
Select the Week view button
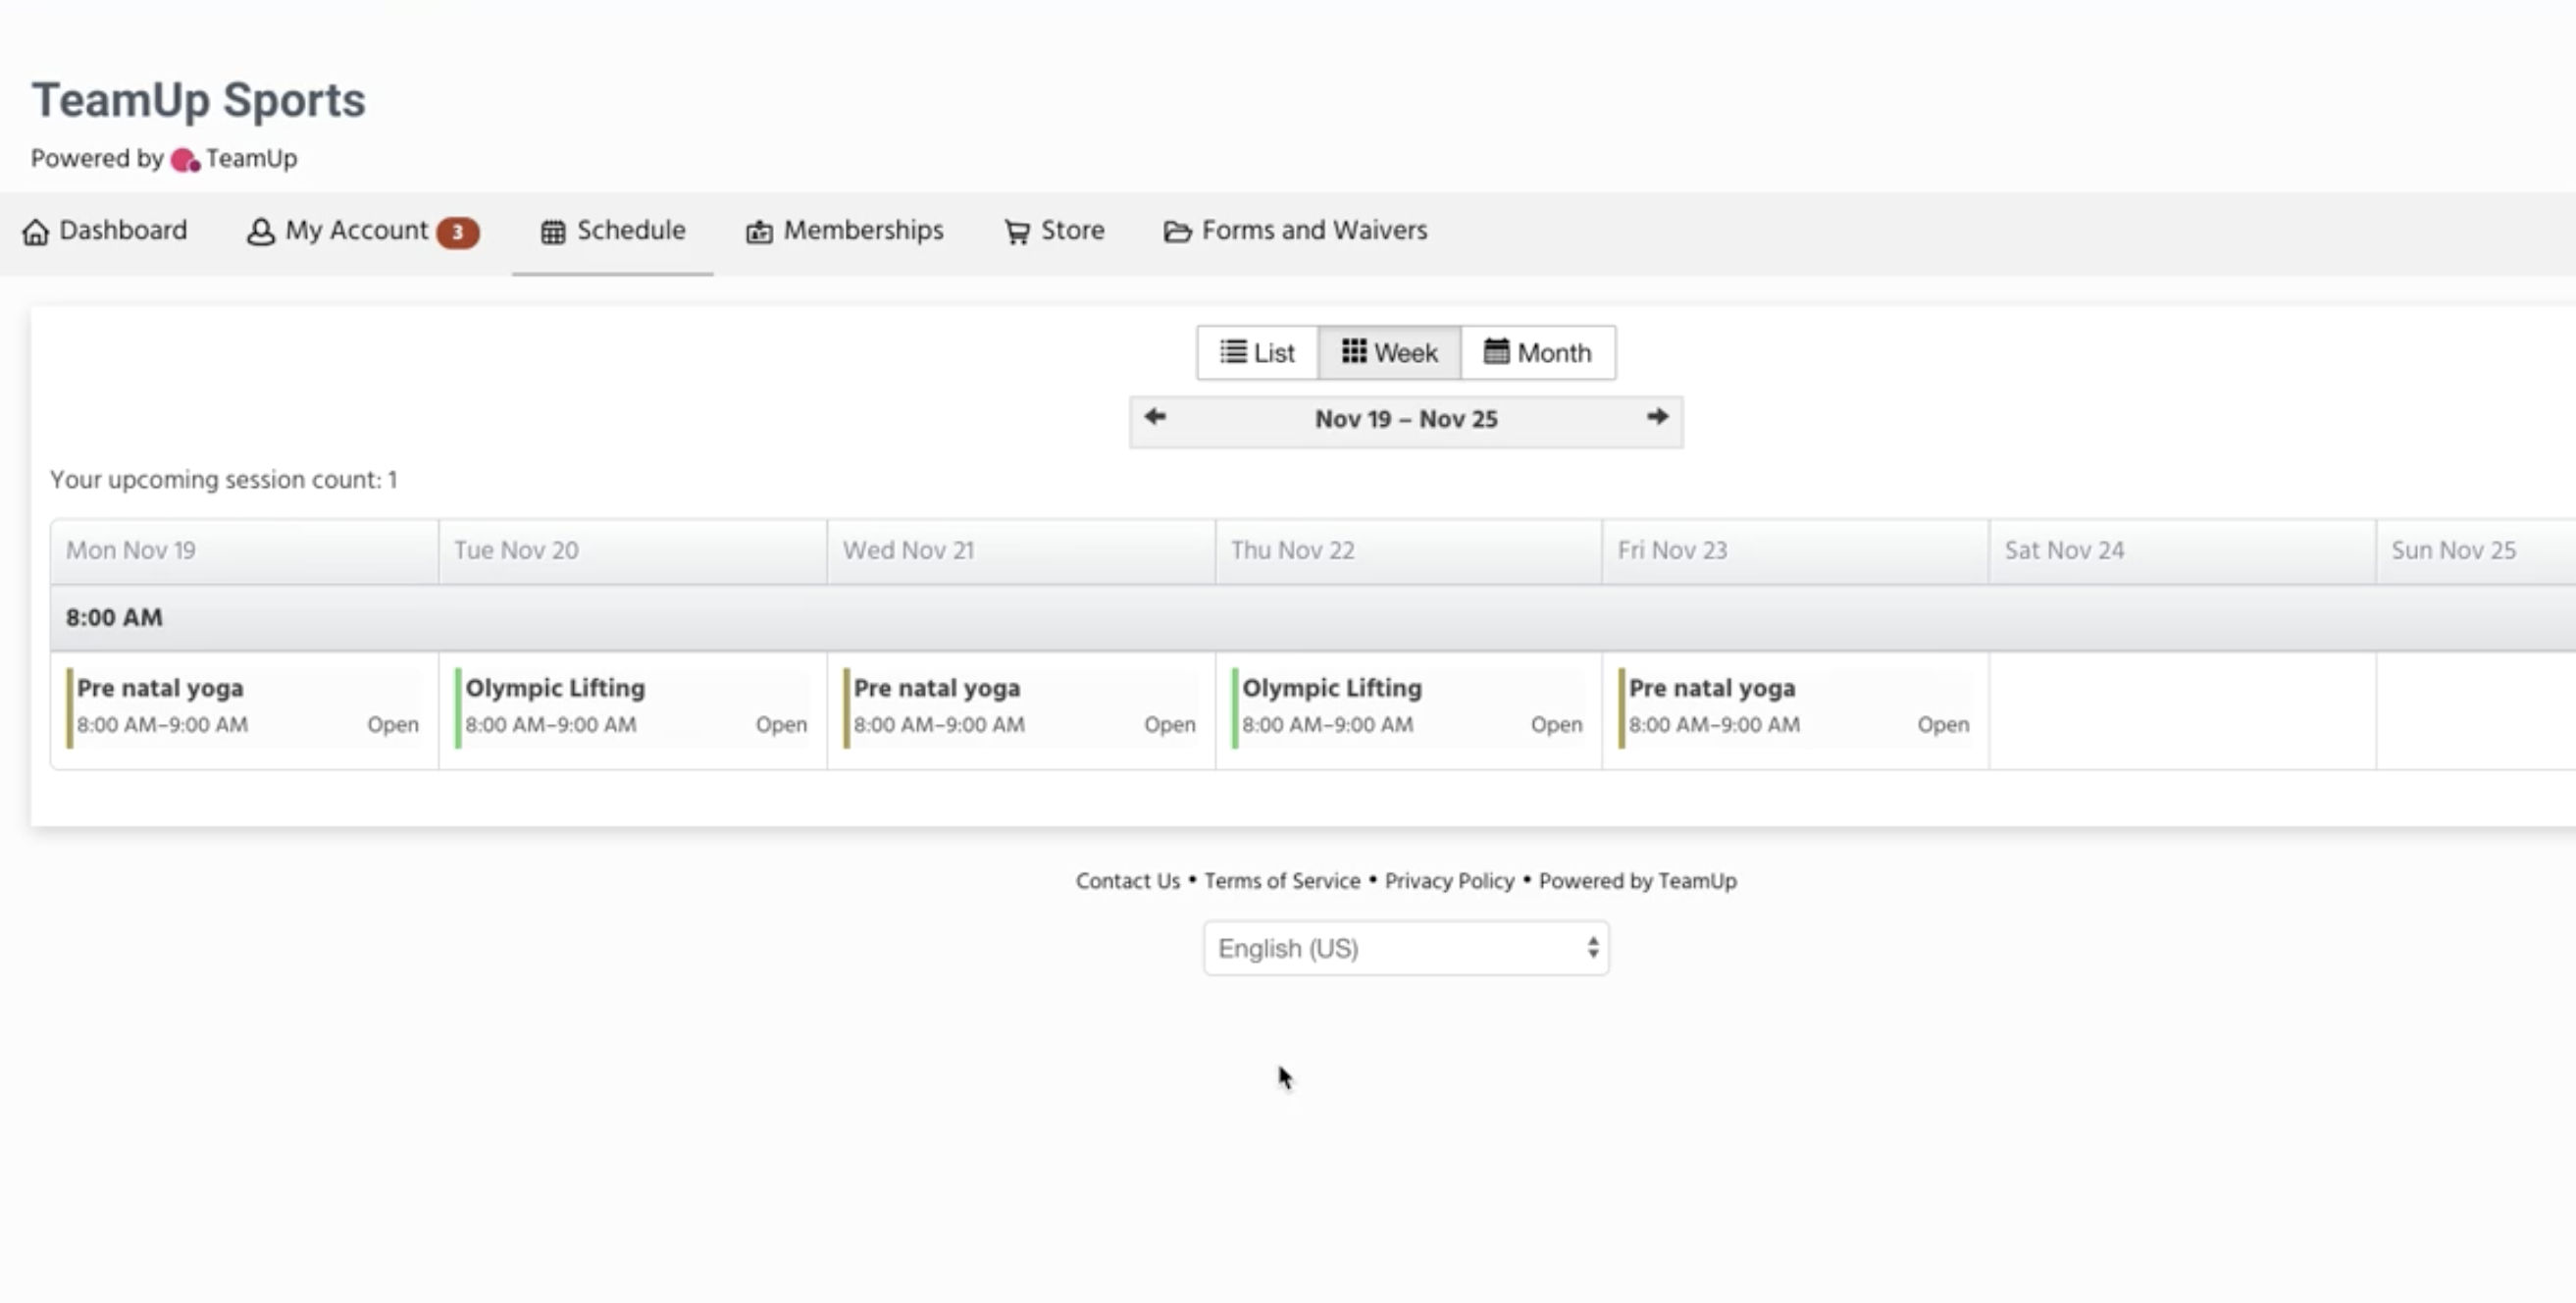point(1389,353)
